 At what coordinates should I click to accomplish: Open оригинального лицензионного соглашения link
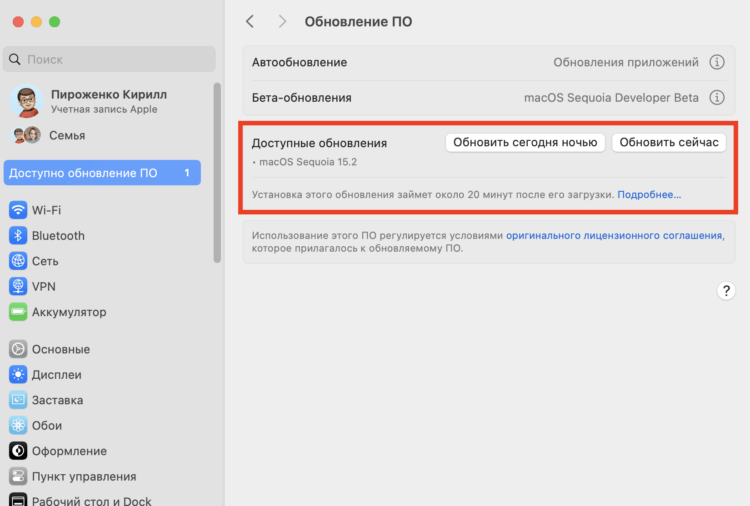click(x=614, y=235)
